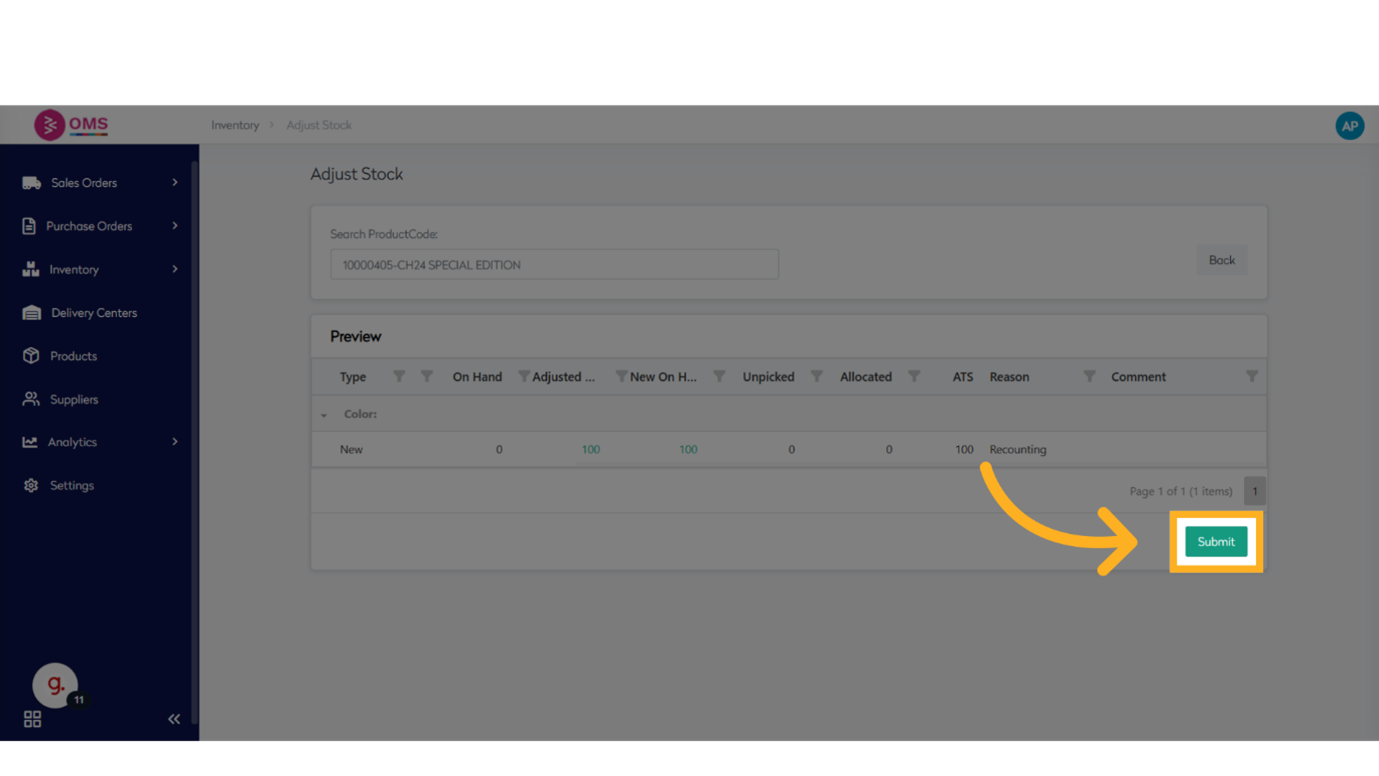Click the Back button
This screenshot has height=776, width=1379.
pyautogui.click(x=1221, y=260)
